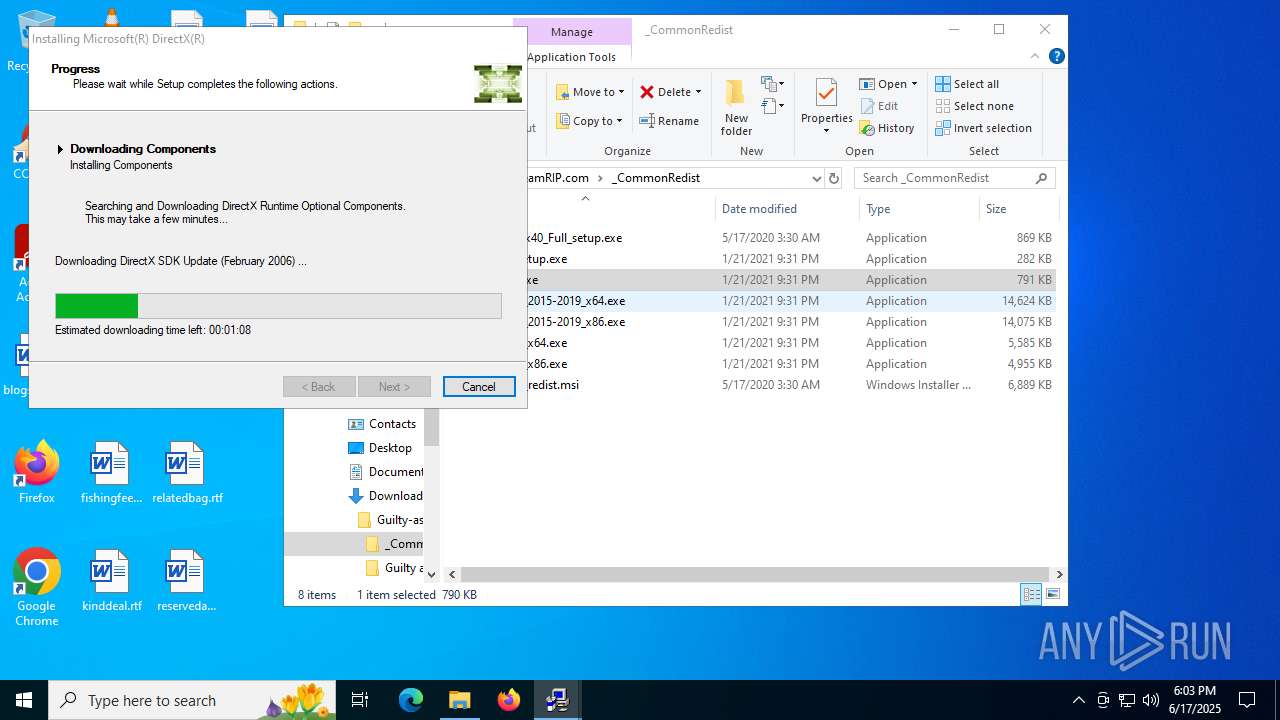Switch to Large icons view in status bar
Viewport: 1280px width, 720px height.
[1052, 594]
